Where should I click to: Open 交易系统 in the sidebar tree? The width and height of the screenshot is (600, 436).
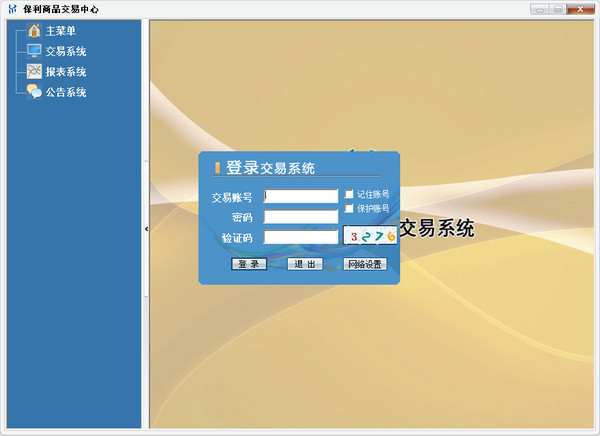coord(66,51)
